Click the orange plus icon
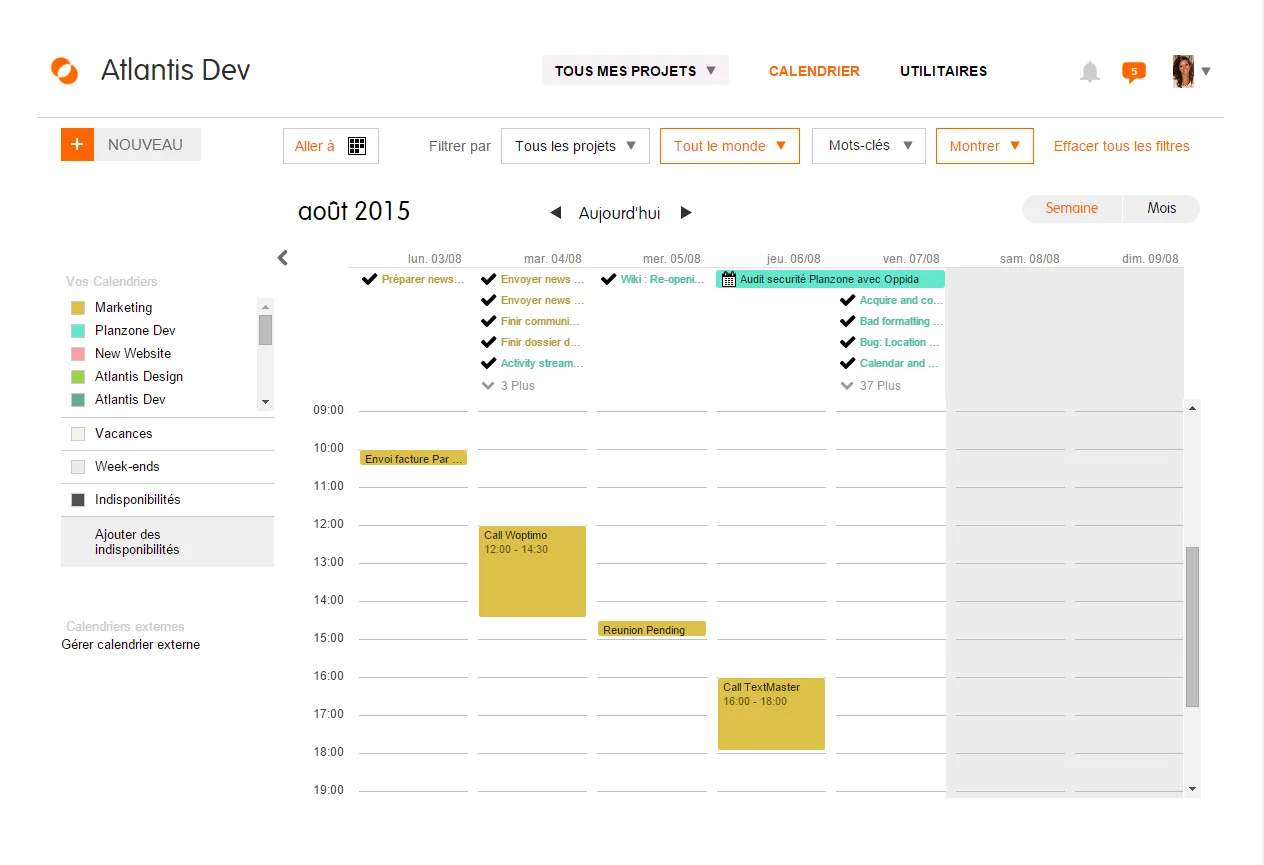1264x865 pixels. coord(77,144)
